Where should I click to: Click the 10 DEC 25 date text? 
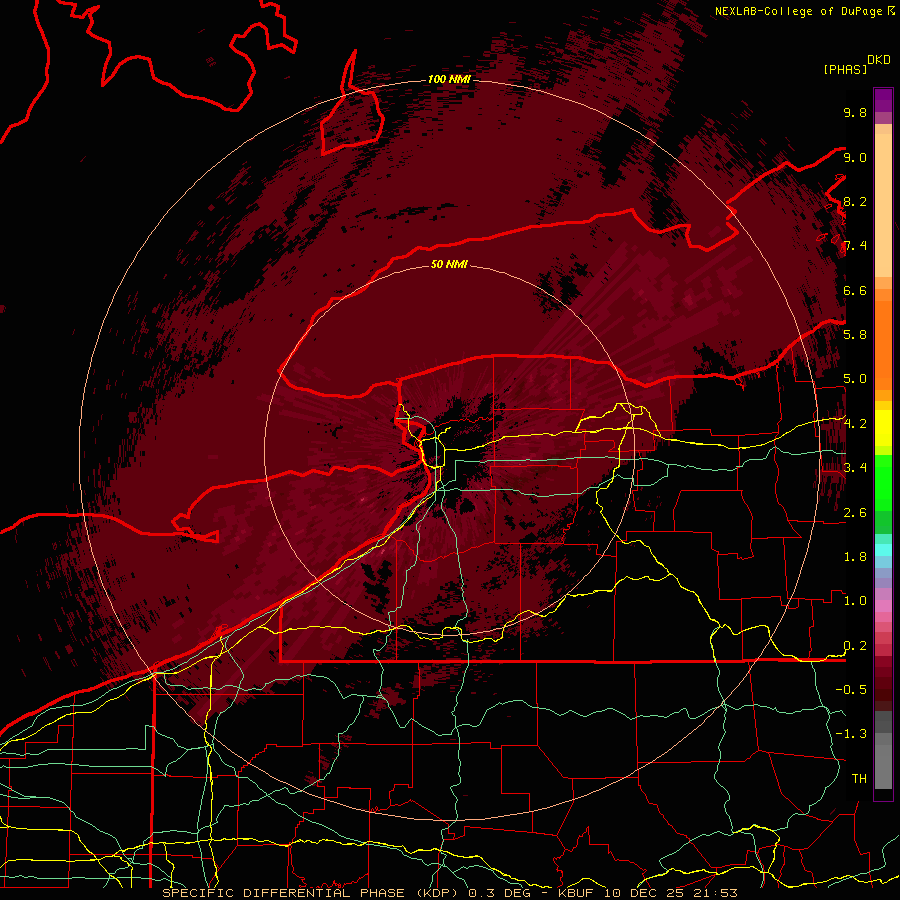tap(646, 893)
